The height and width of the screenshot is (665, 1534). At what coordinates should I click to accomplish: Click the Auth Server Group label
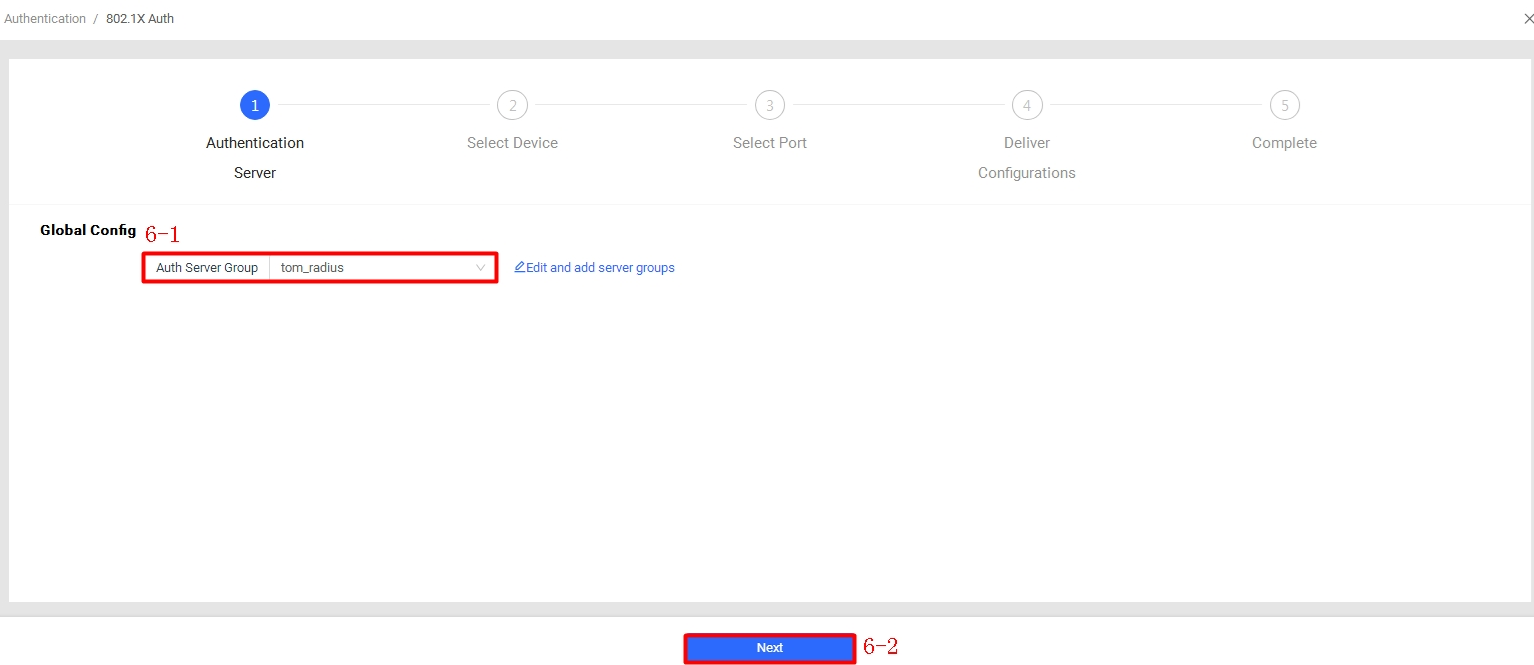(x=207, y=268)
